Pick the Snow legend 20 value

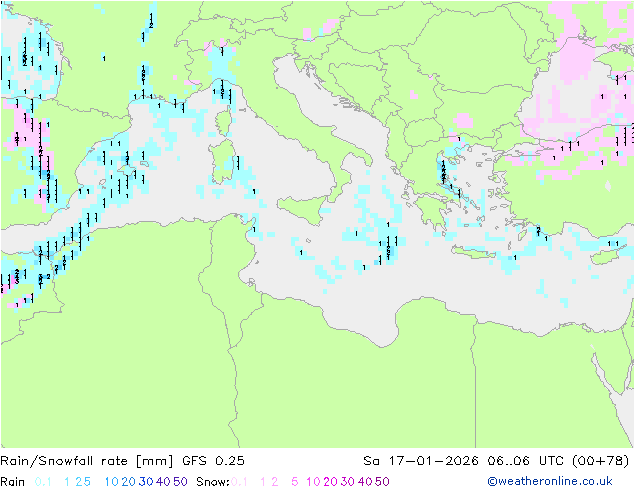(330, 482)
